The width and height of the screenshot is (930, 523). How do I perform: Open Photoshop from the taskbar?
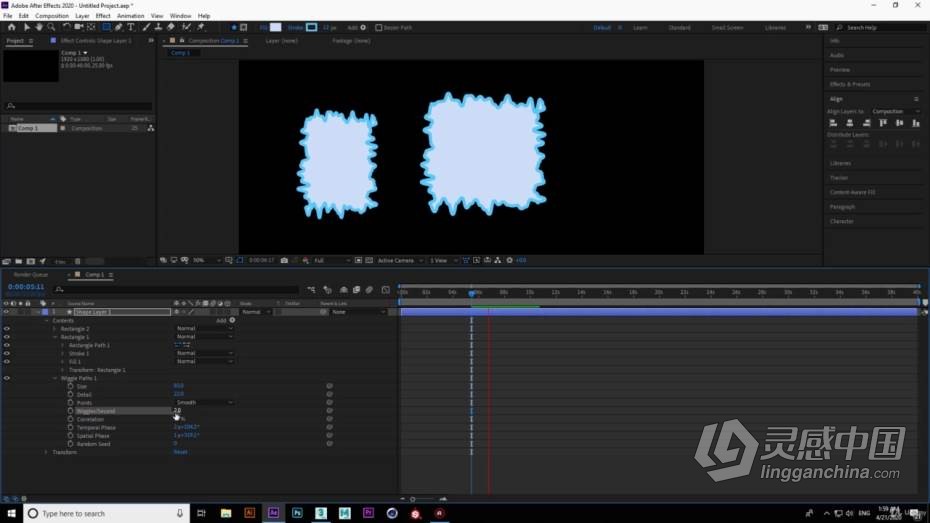coord(297,513)
